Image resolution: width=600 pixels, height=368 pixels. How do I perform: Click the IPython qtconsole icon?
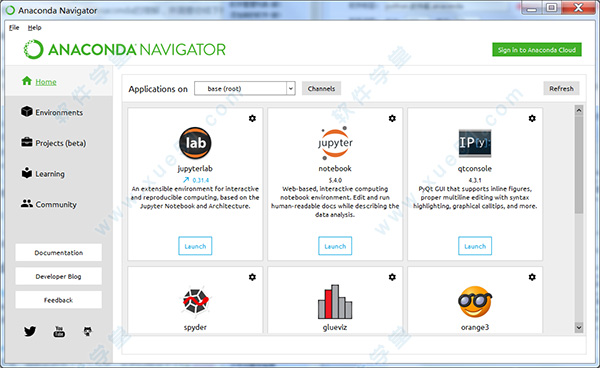[475, 143]
